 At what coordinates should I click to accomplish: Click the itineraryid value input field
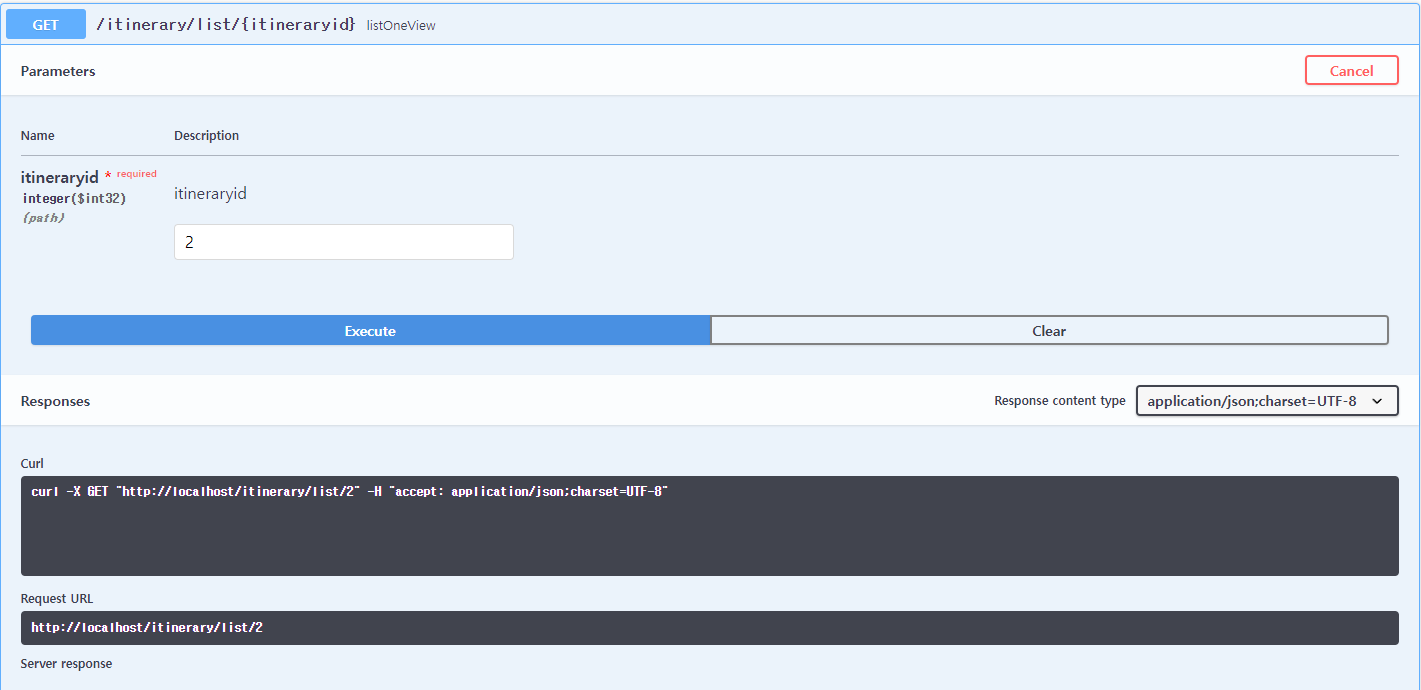coord(343,241)
